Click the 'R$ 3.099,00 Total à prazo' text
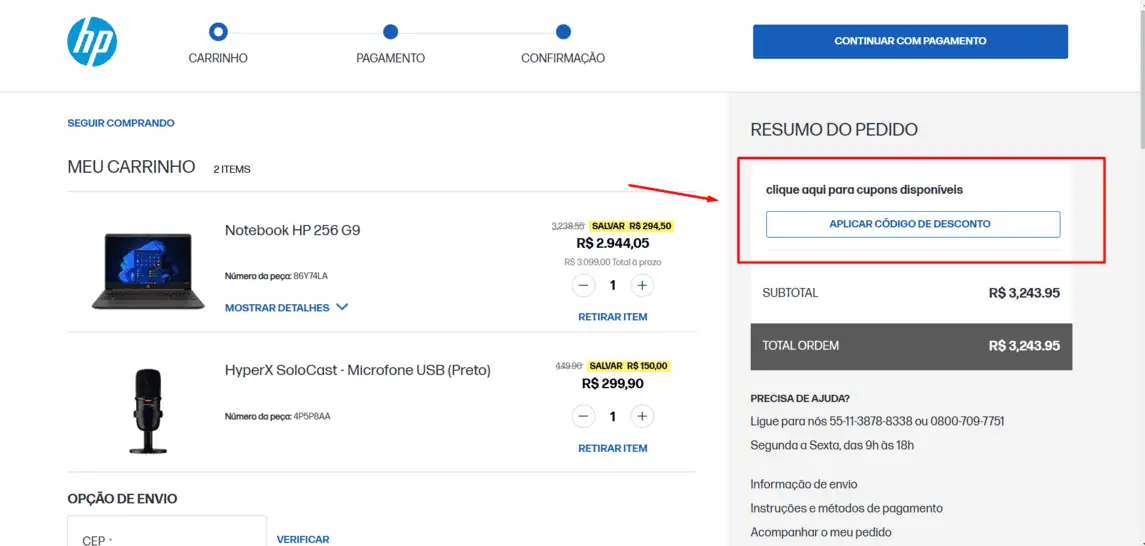Screen dimensions: 1145x546 613,261
